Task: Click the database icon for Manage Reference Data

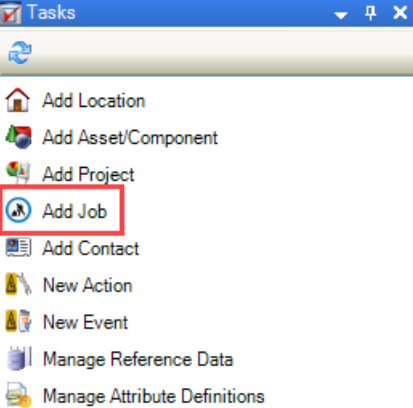Action: 19,358
